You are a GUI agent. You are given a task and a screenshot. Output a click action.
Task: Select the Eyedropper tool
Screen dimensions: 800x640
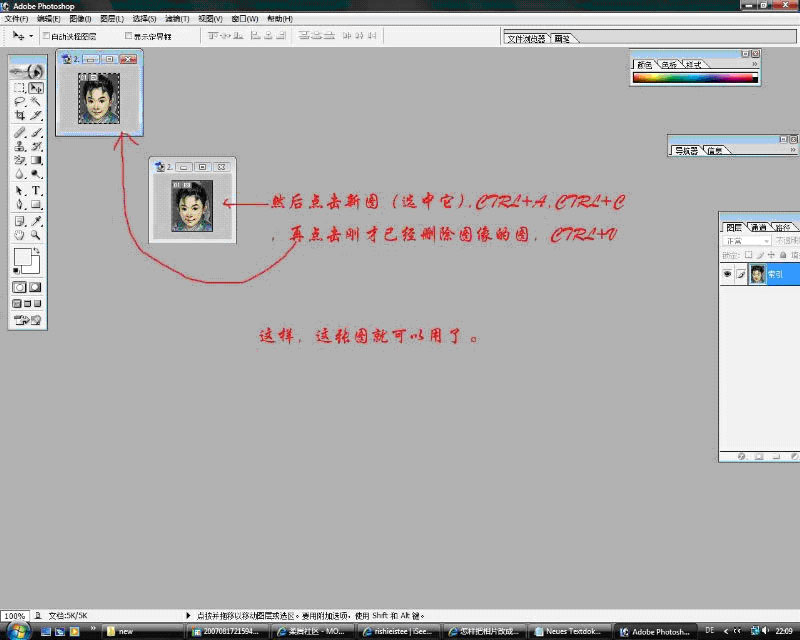(x=36, y=220)
